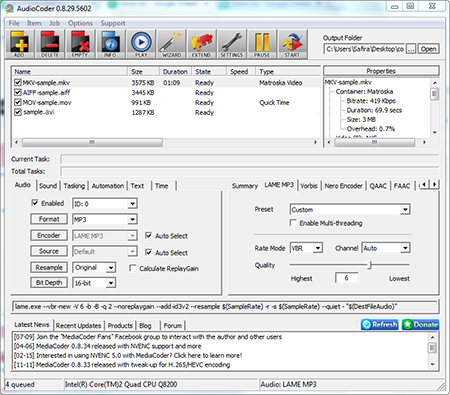This screenshot has height=395, width=450.
Task: Click the ADD files toolbar icon
Action: pyautogui.click(x=19, y=44)
